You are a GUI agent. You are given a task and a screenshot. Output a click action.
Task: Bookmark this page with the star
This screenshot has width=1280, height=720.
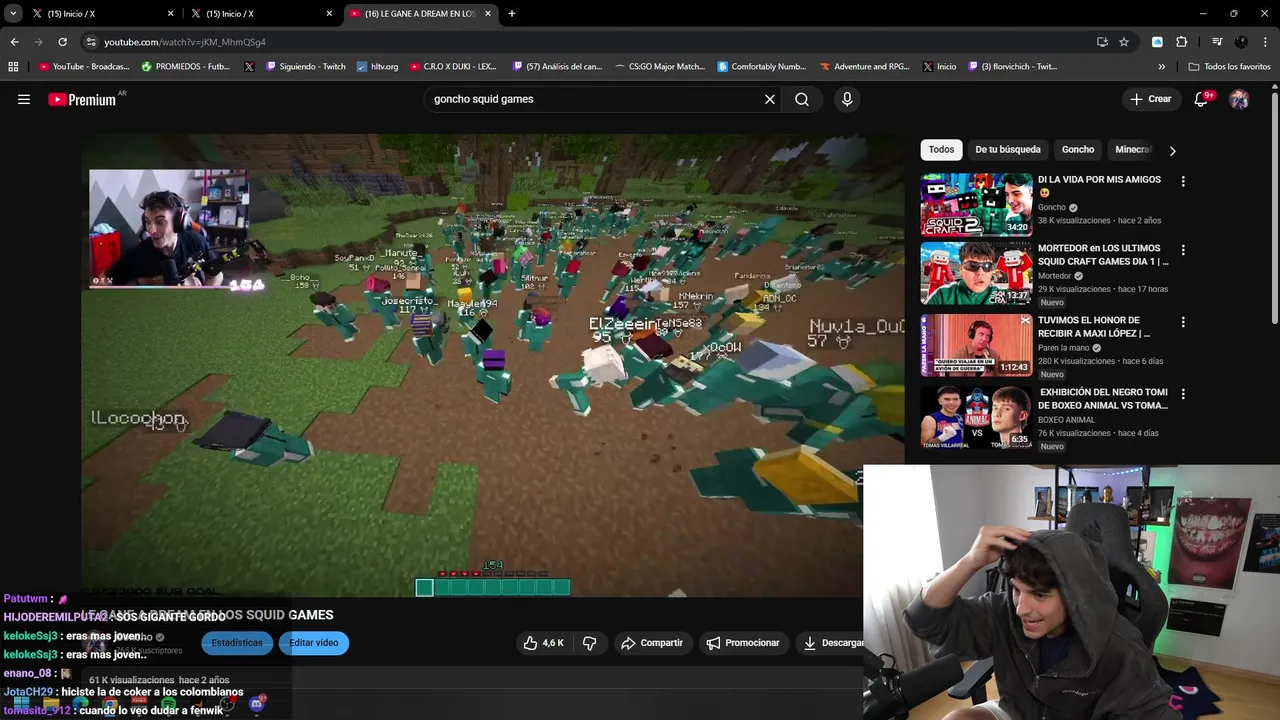[1124, 42]
